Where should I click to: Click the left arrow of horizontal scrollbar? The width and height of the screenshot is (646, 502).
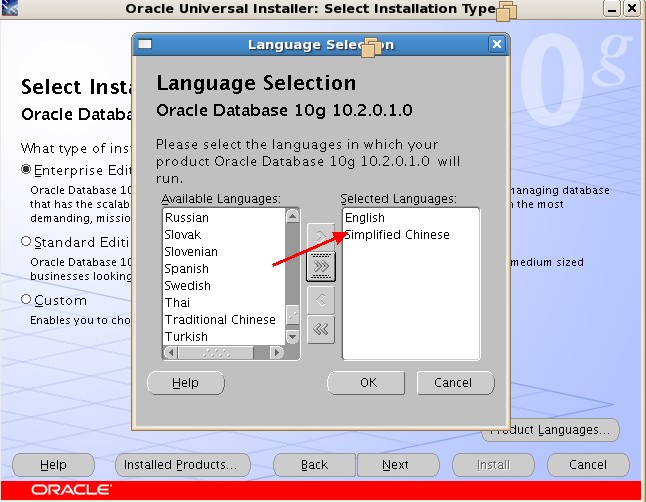(171, 352)
